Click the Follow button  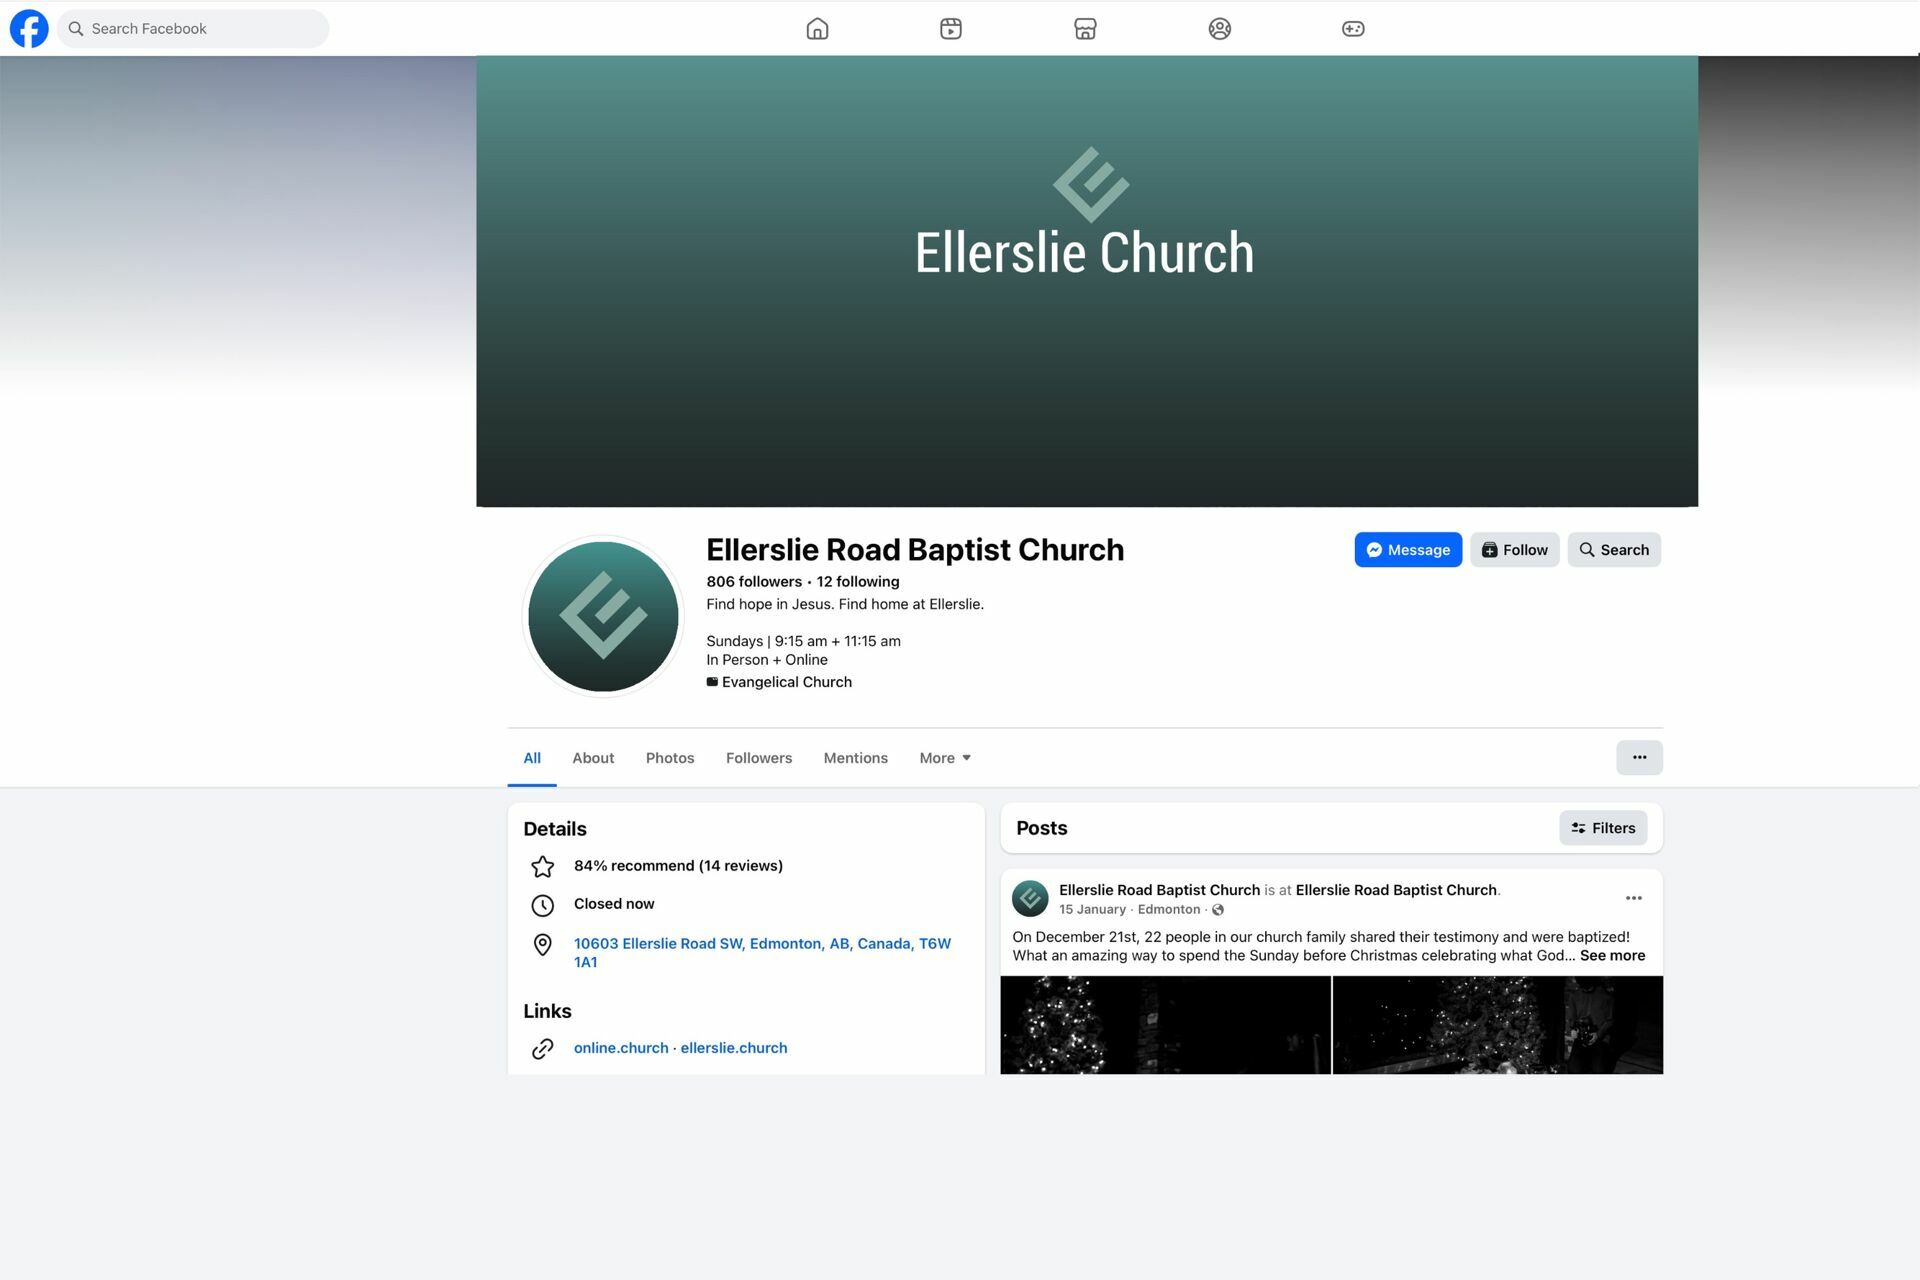(1514, 550)
